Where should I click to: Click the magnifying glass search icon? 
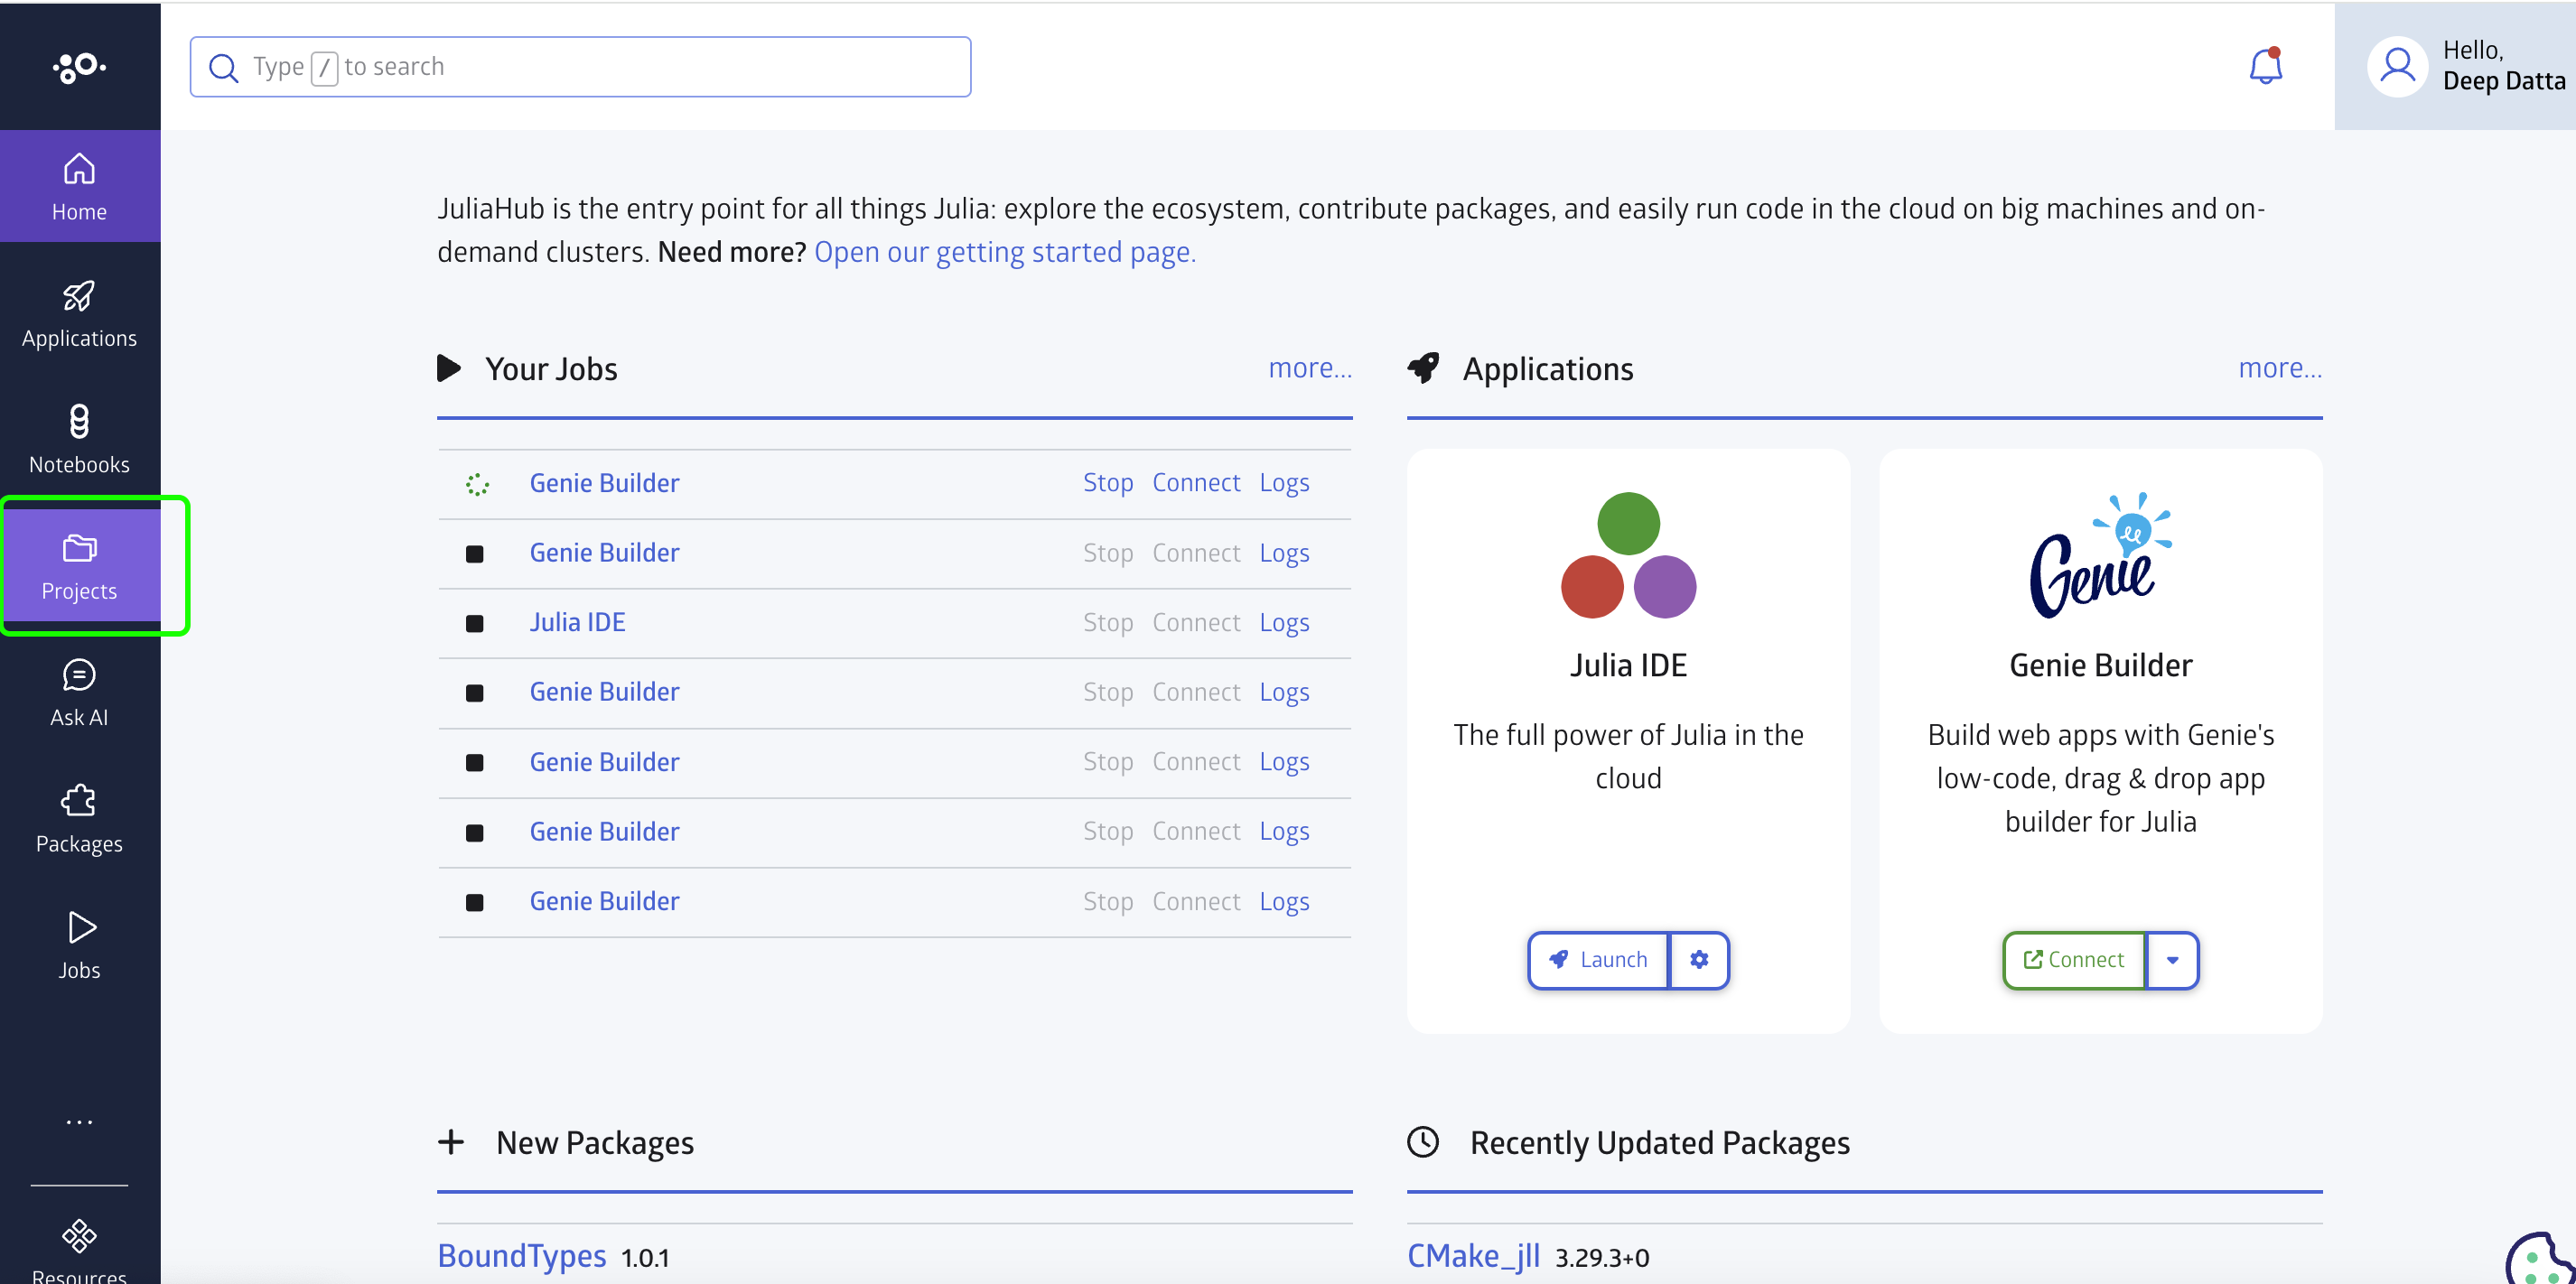[x=223, y=67]
